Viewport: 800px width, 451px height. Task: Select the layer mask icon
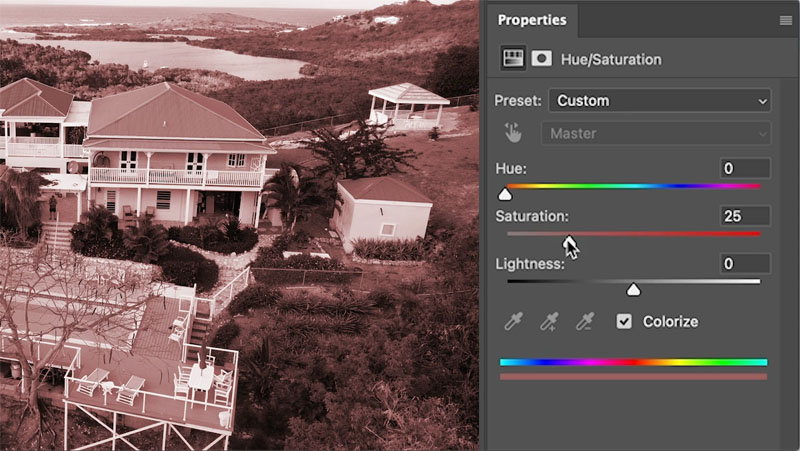click(541, 59)
